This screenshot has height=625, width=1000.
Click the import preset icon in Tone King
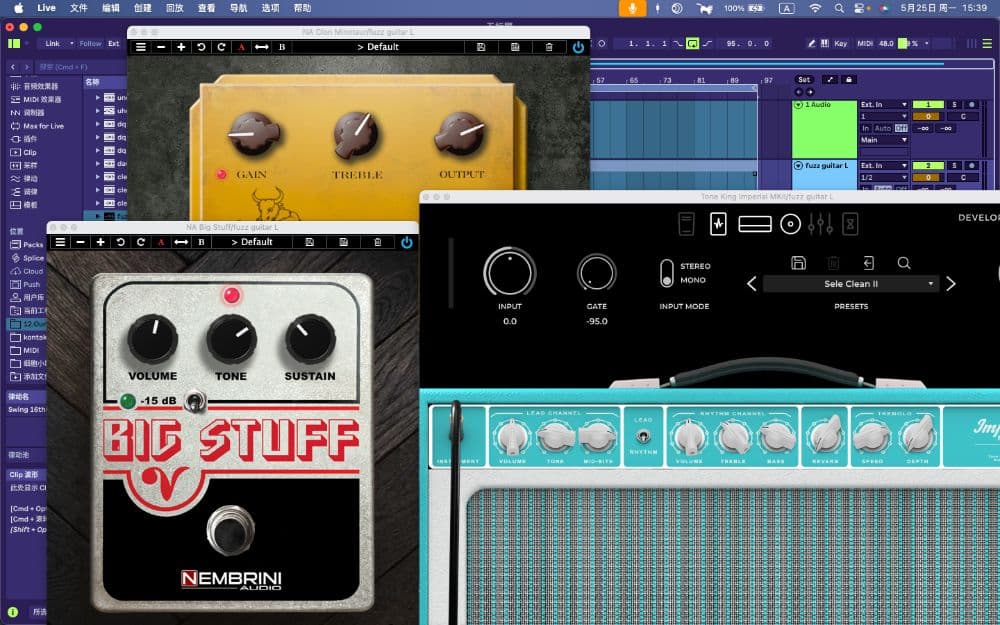pos(869,263)
